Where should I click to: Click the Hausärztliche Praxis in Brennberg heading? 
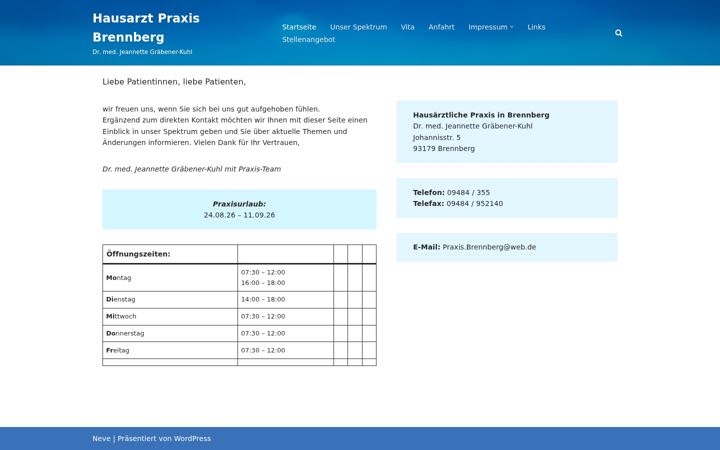481,115
